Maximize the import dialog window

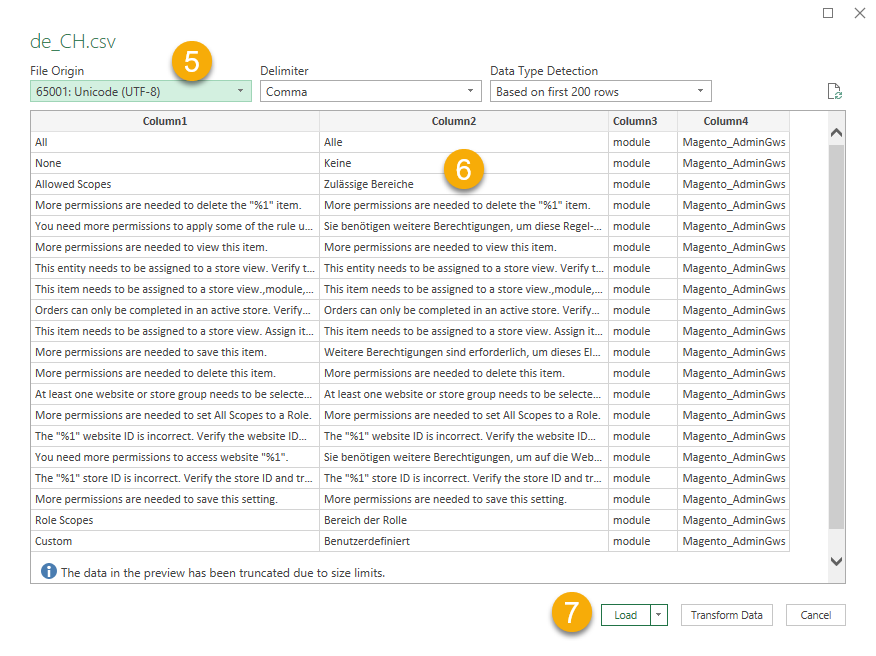click(x=827, y=13)
